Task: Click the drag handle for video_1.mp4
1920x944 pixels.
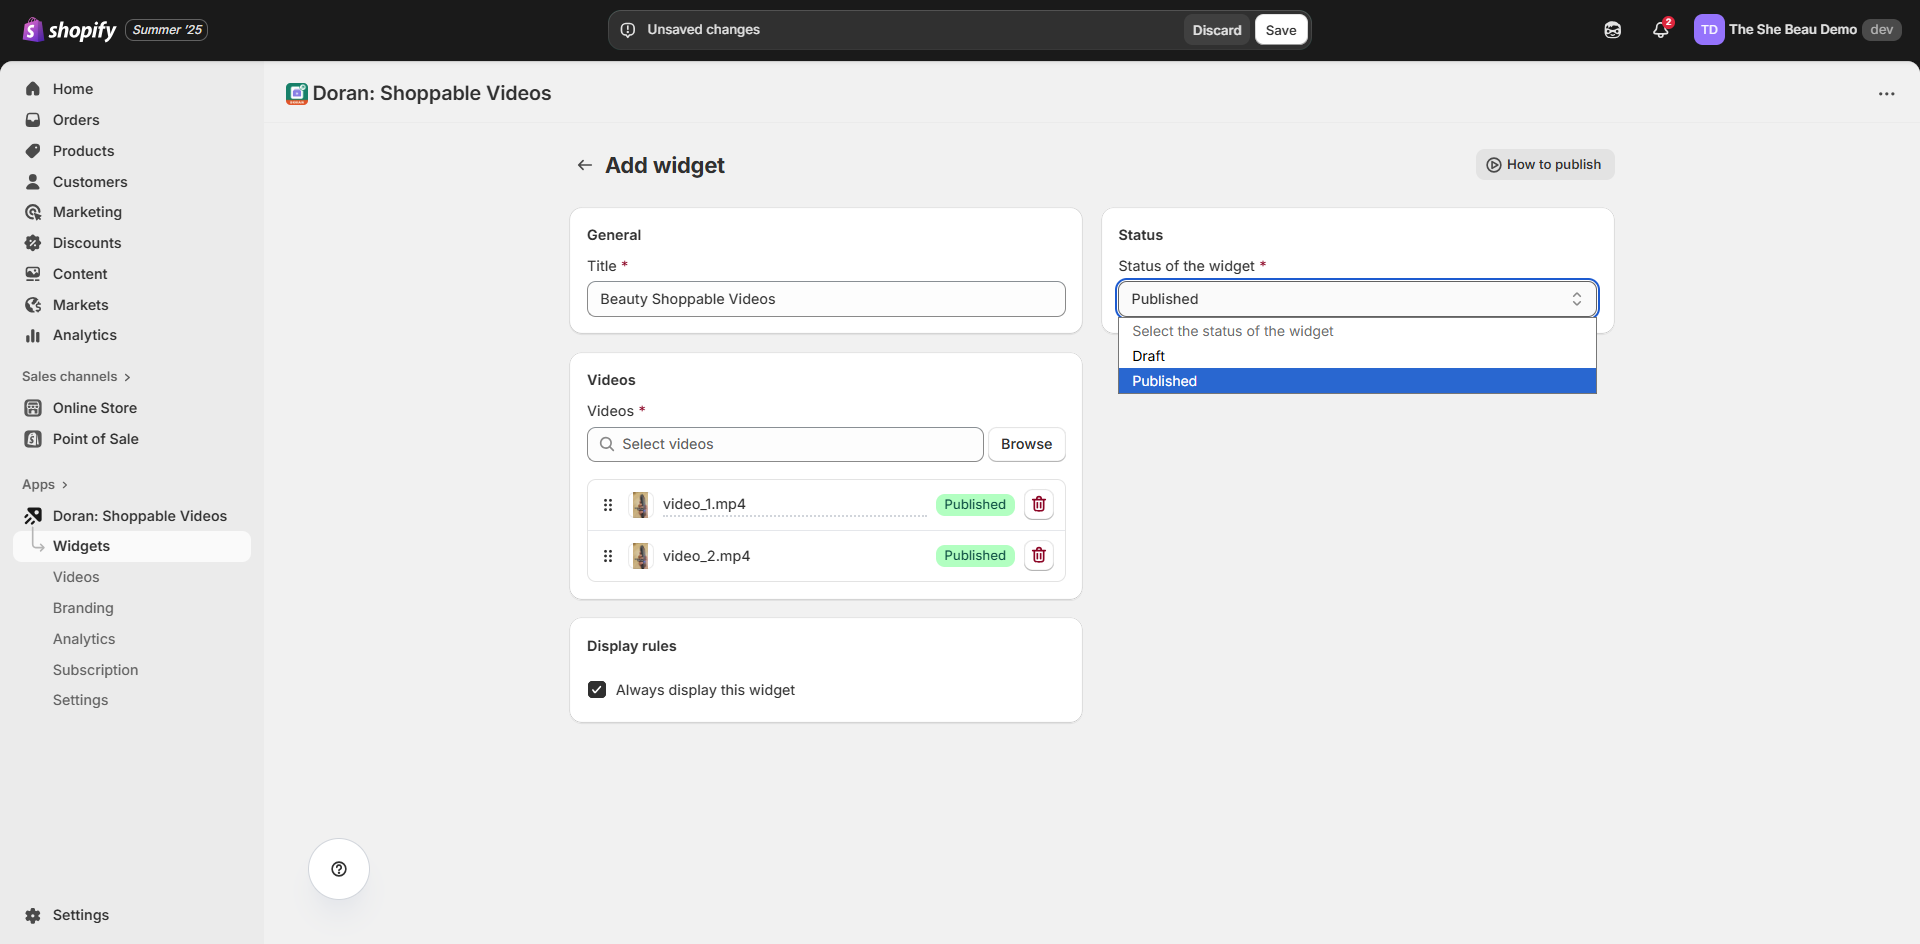Action: 608,505
